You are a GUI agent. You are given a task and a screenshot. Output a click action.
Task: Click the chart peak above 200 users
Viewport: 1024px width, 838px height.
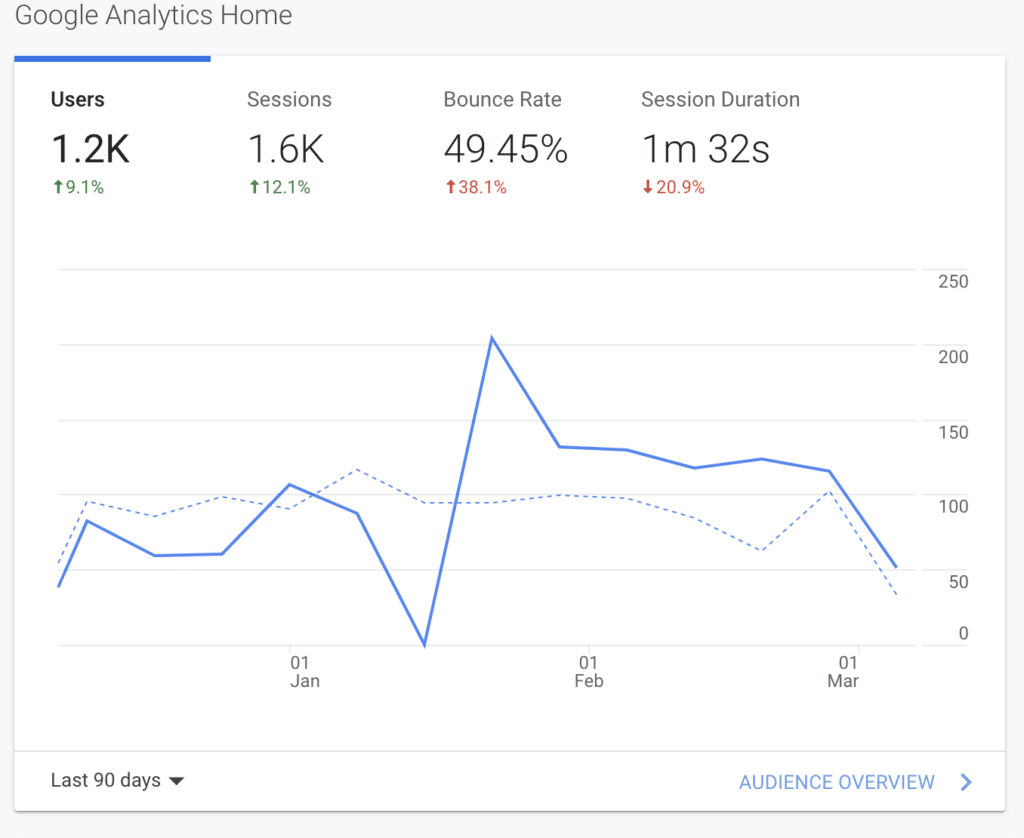point(492,338)
